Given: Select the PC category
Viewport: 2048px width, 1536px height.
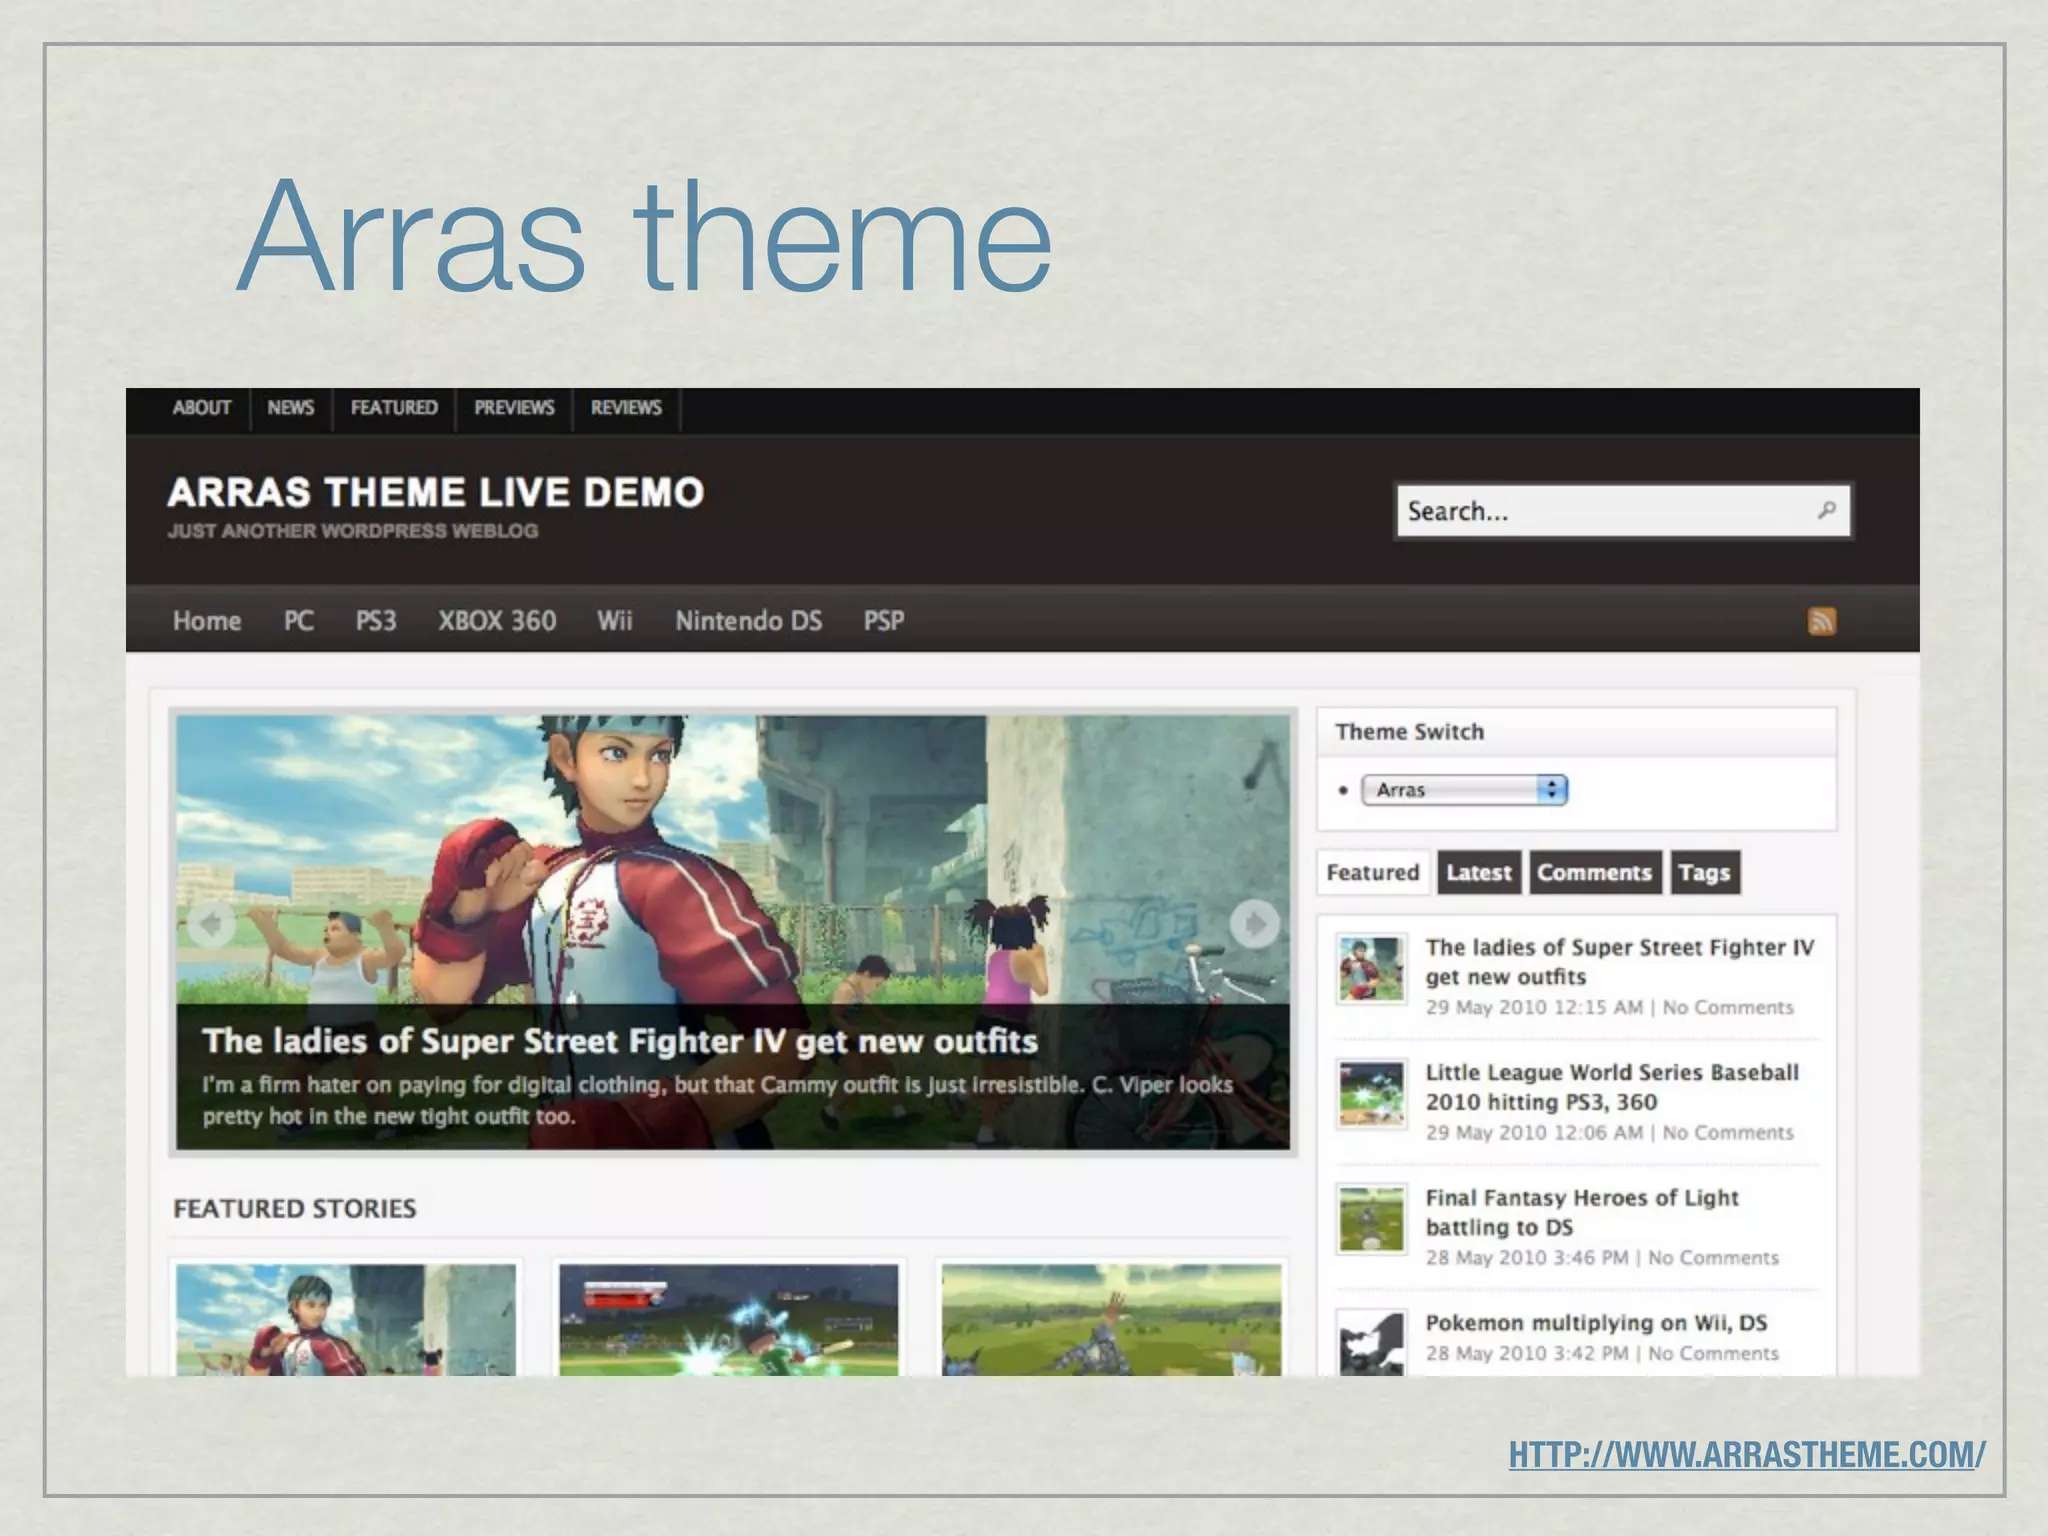Looking at the screenshot, I should tap(298, 621).
